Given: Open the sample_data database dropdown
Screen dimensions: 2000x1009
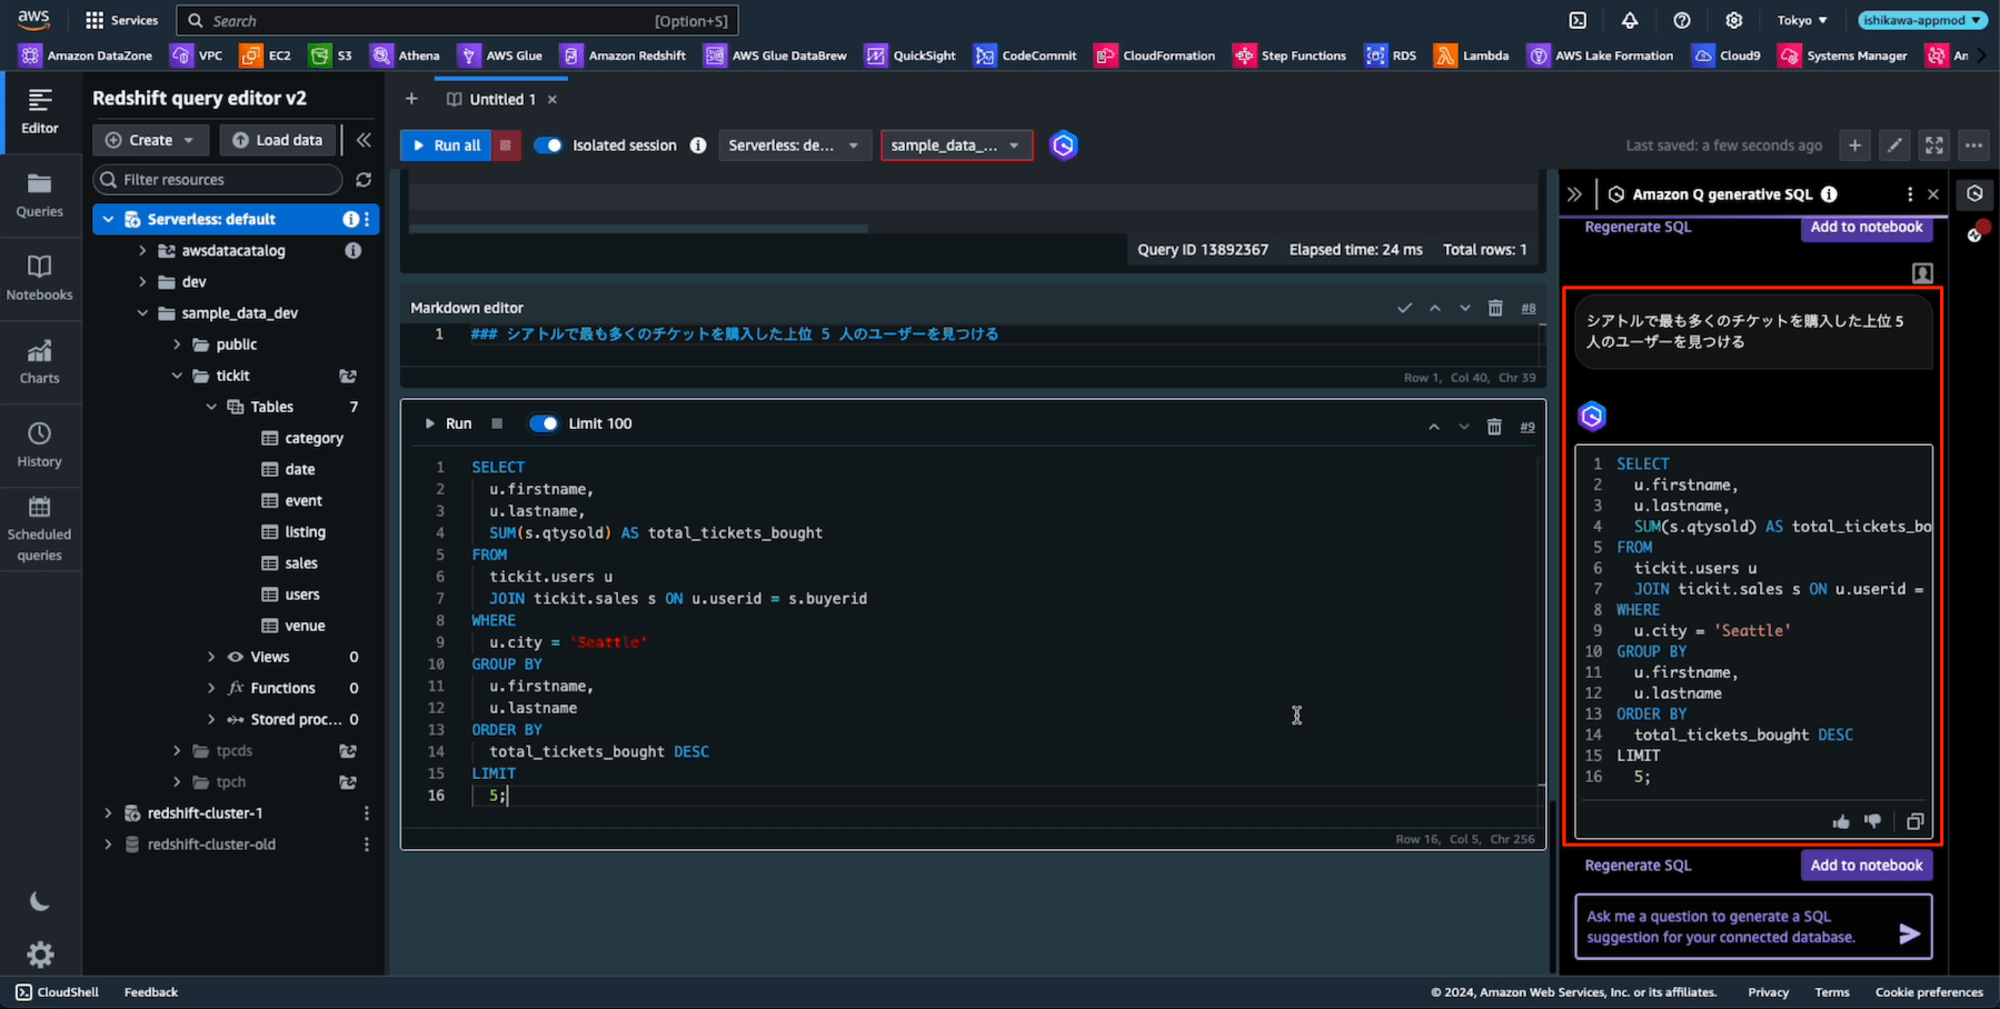Looking at the screenshot, I should 956,146.
